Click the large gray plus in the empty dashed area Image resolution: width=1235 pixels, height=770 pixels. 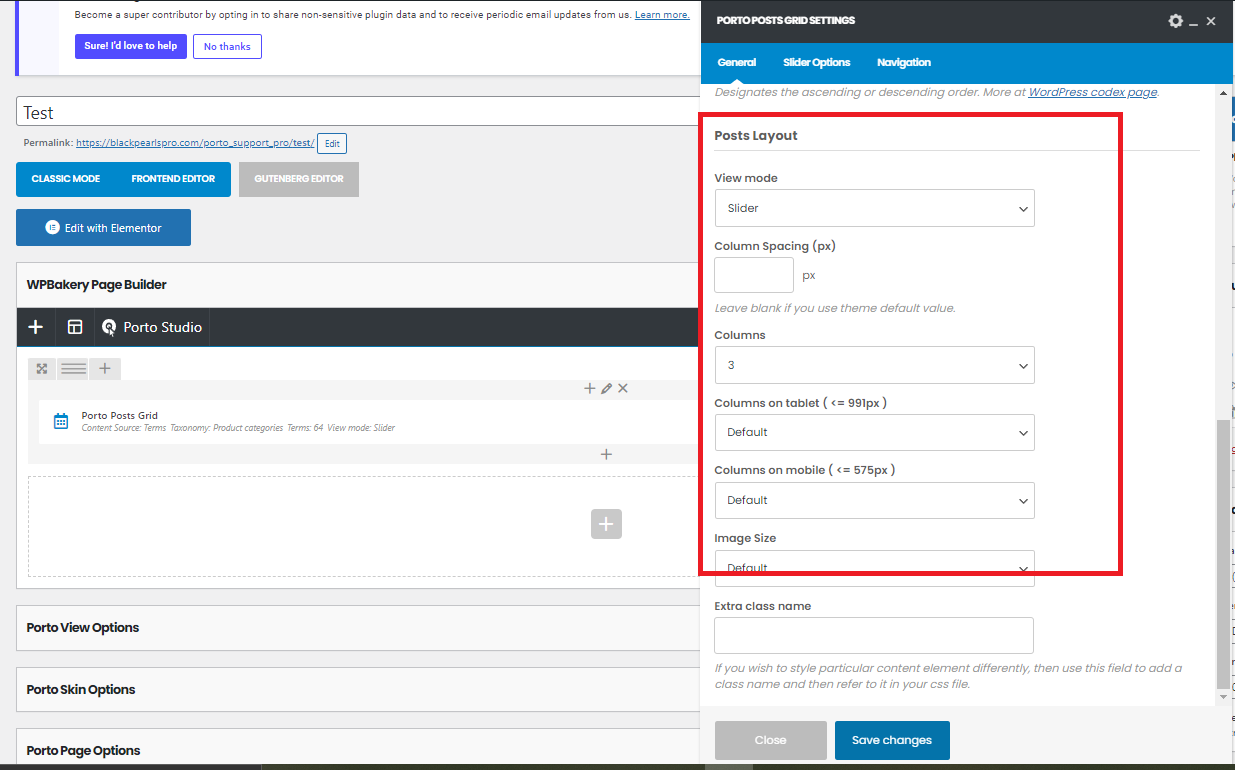point(606,524)
